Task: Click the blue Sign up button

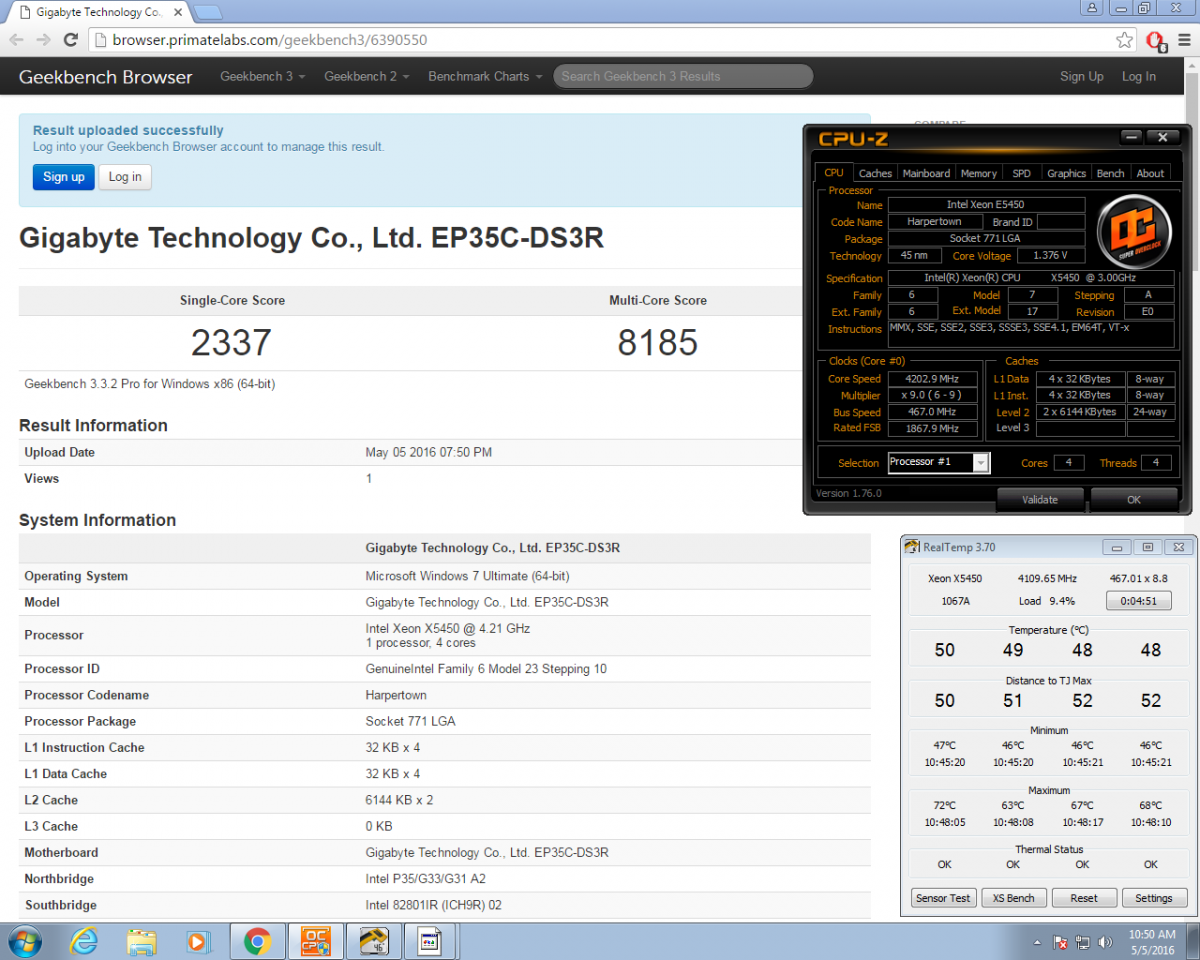Action: [x=64, y=177]
